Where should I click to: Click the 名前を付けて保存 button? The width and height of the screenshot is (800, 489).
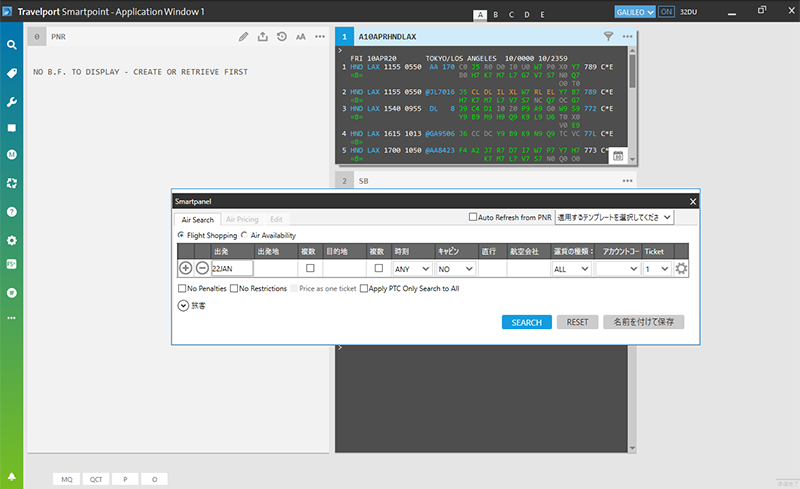pos(643,322)
